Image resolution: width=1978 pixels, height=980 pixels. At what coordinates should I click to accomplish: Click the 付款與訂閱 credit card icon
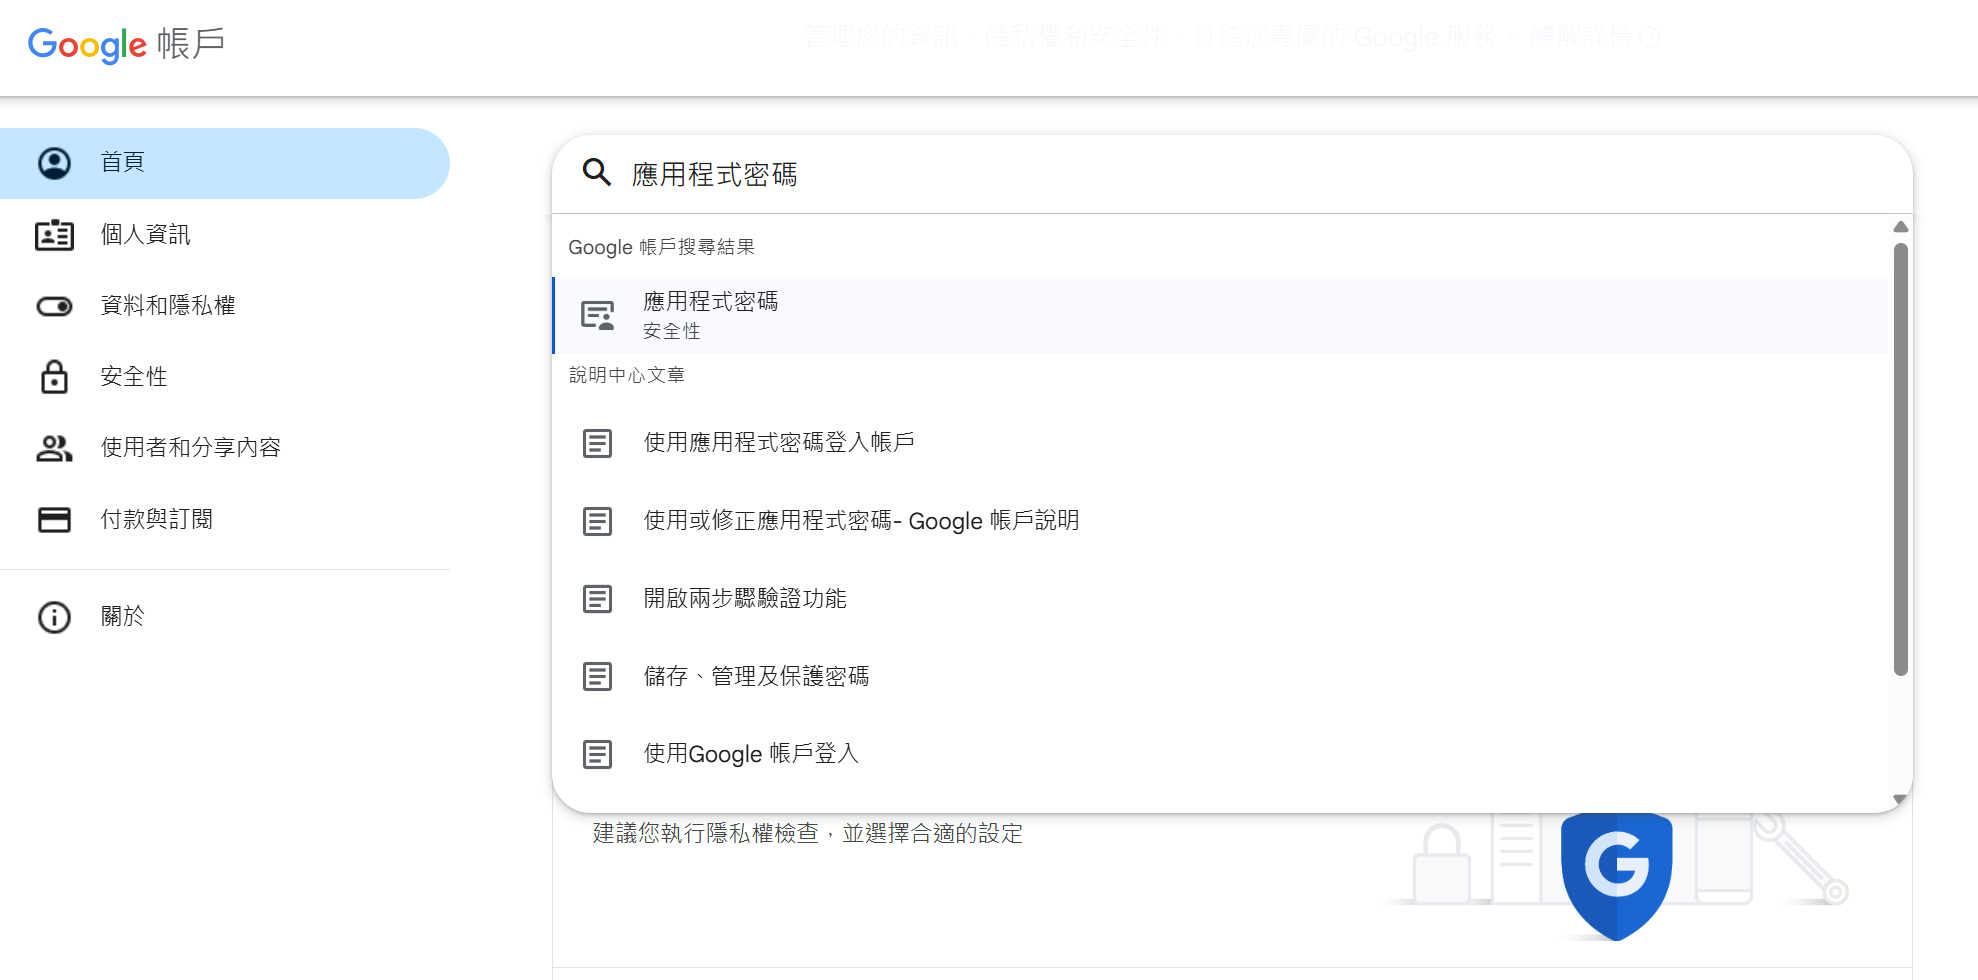[x=54, y=520]
